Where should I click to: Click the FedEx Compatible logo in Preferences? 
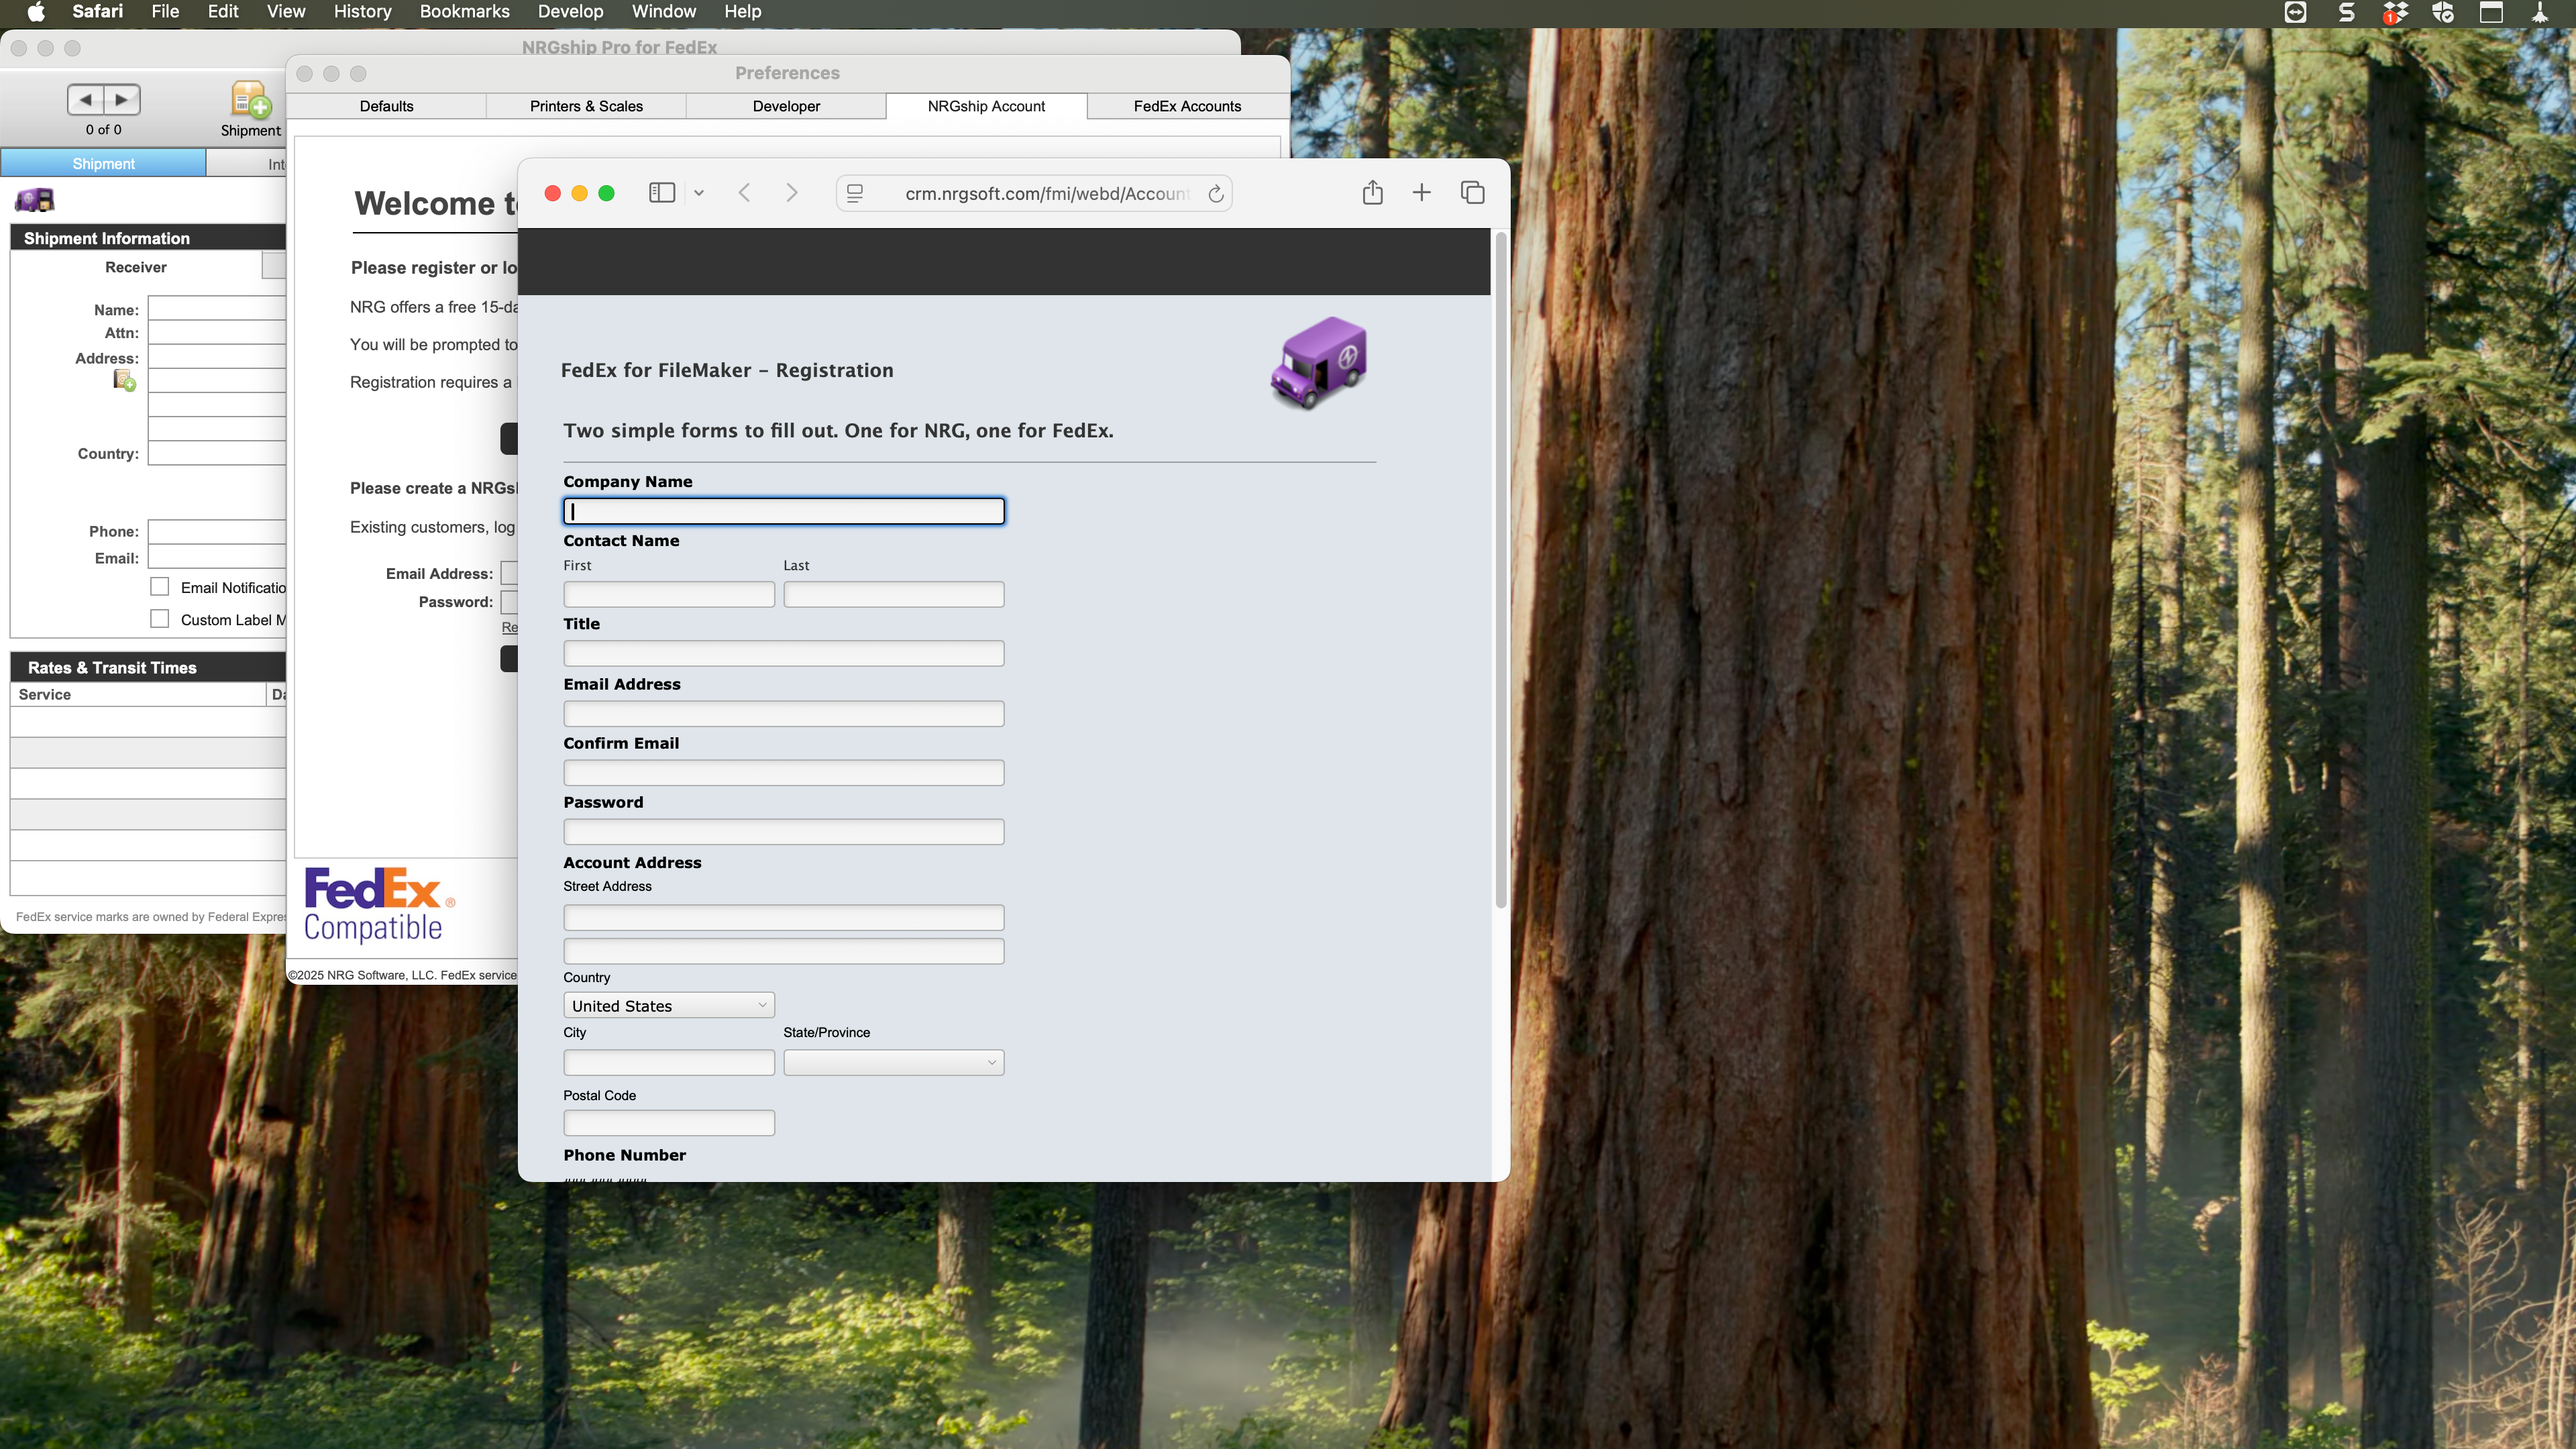click(x=379, y=905)
